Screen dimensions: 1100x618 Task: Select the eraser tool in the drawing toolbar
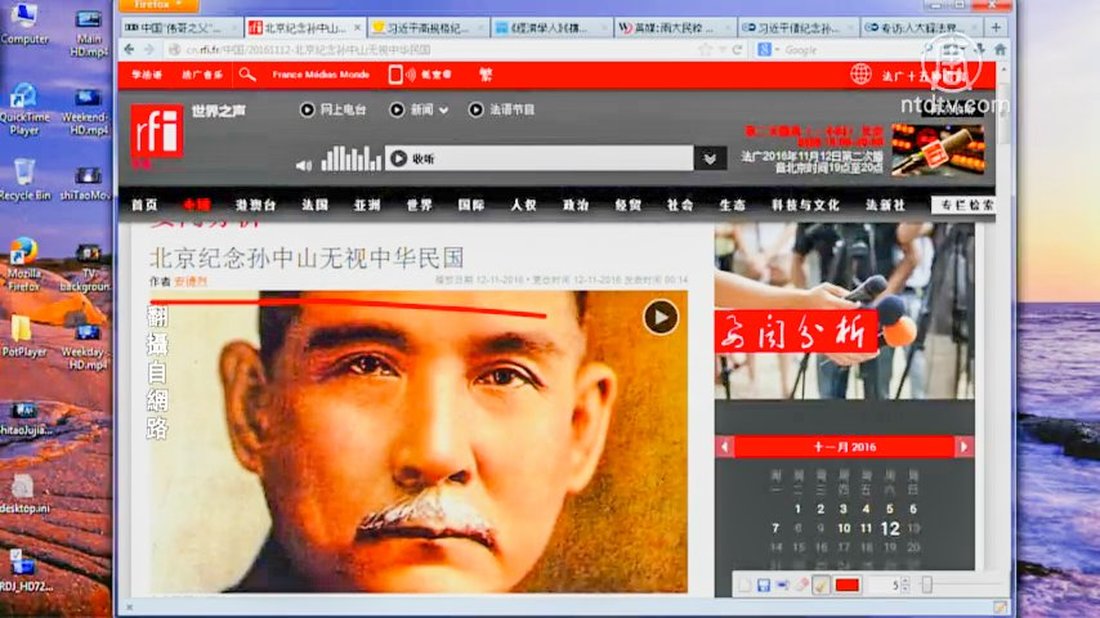click(x=800, y=585)
